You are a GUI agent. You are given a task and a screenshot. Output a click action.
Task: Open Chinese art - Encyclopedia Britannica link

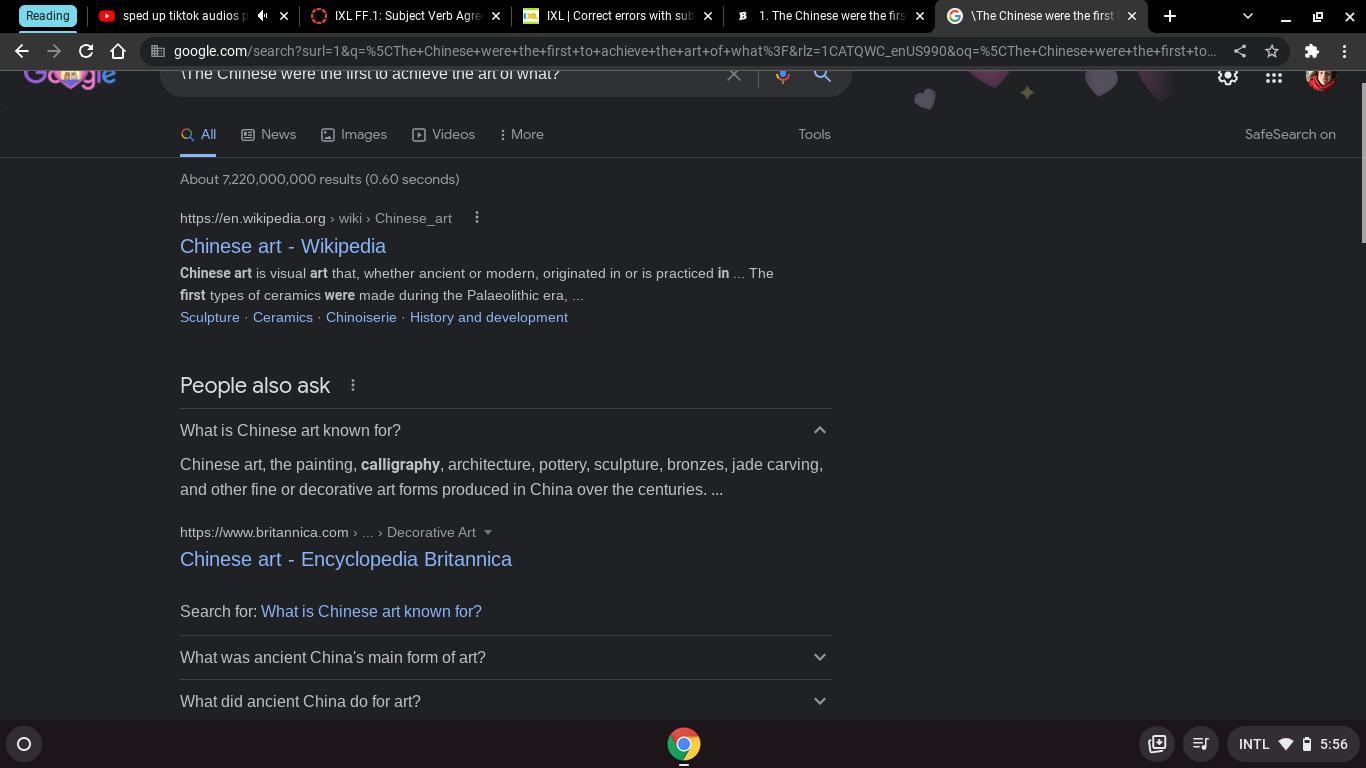pyautogui.click(x=346, y=559)
